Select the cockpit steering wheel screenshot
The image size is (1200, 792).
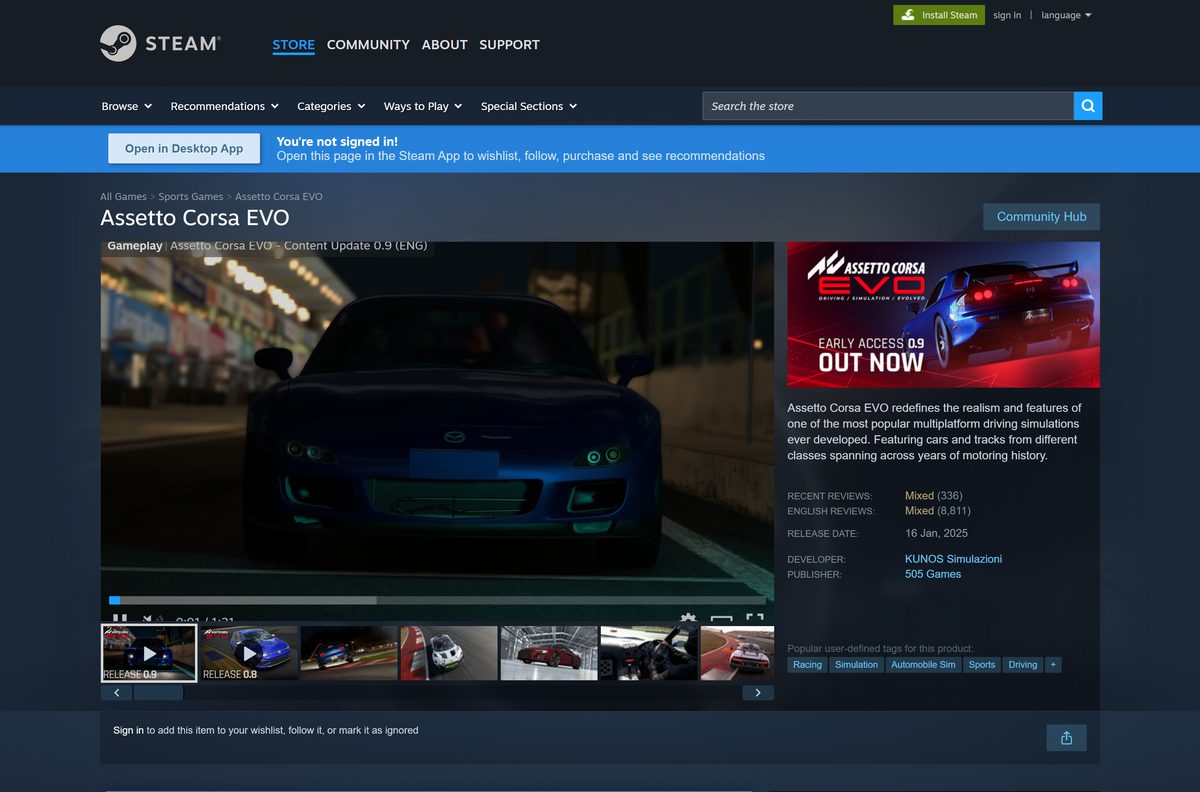coord(649,653)
